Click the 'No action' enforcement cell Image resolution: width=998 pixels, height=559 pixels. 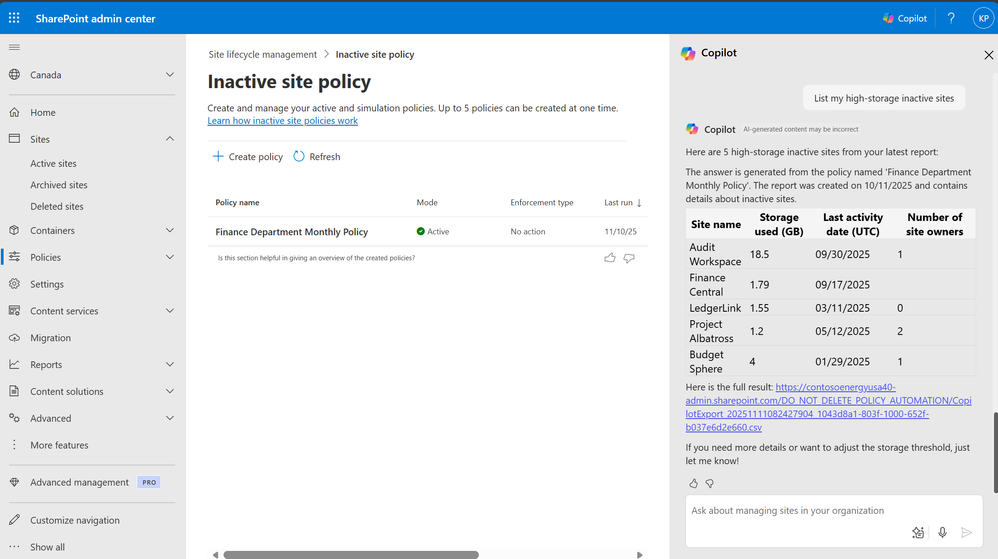pos(528,231)
